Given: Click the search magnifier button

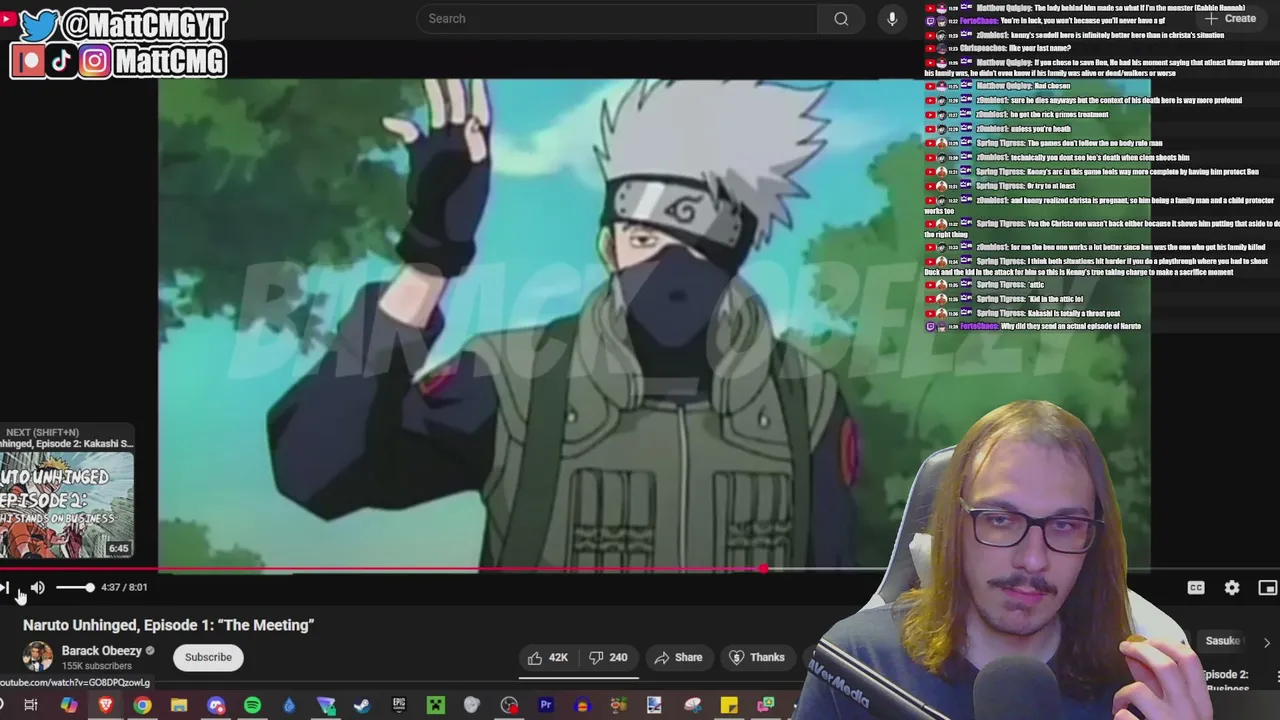Looking at the screenshot, I should coord(841,19).
